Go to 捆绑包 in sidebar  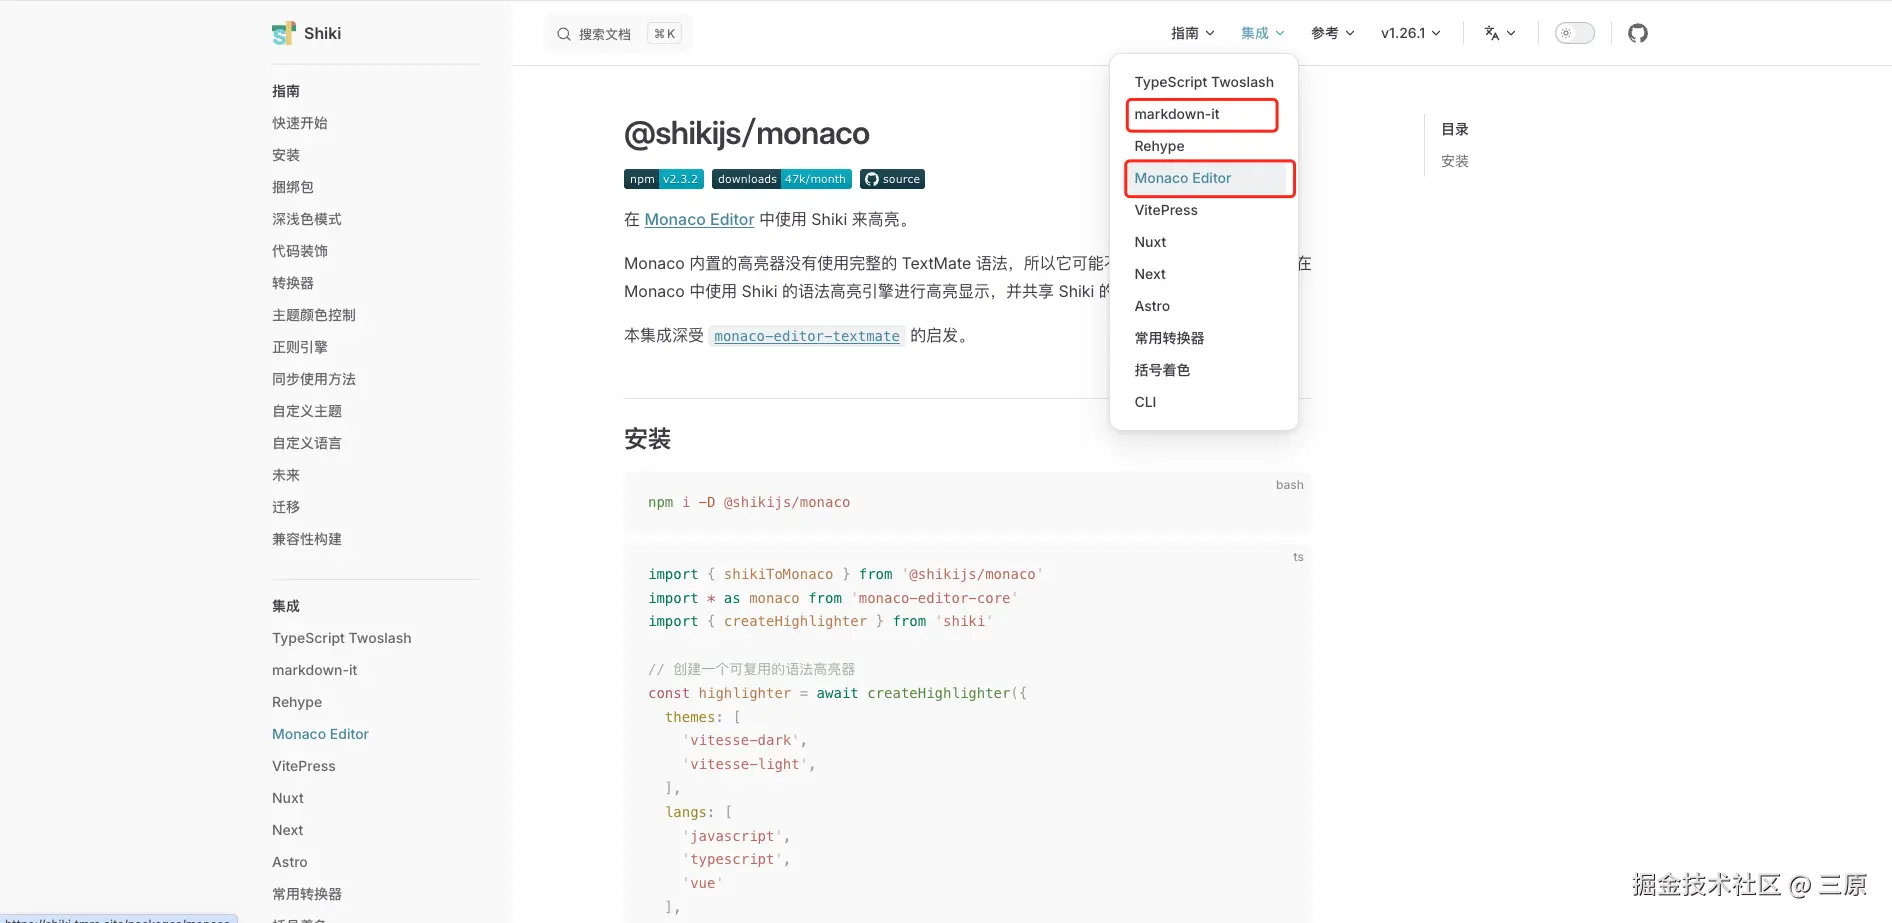pyautogui.click(x=293, y=187)
